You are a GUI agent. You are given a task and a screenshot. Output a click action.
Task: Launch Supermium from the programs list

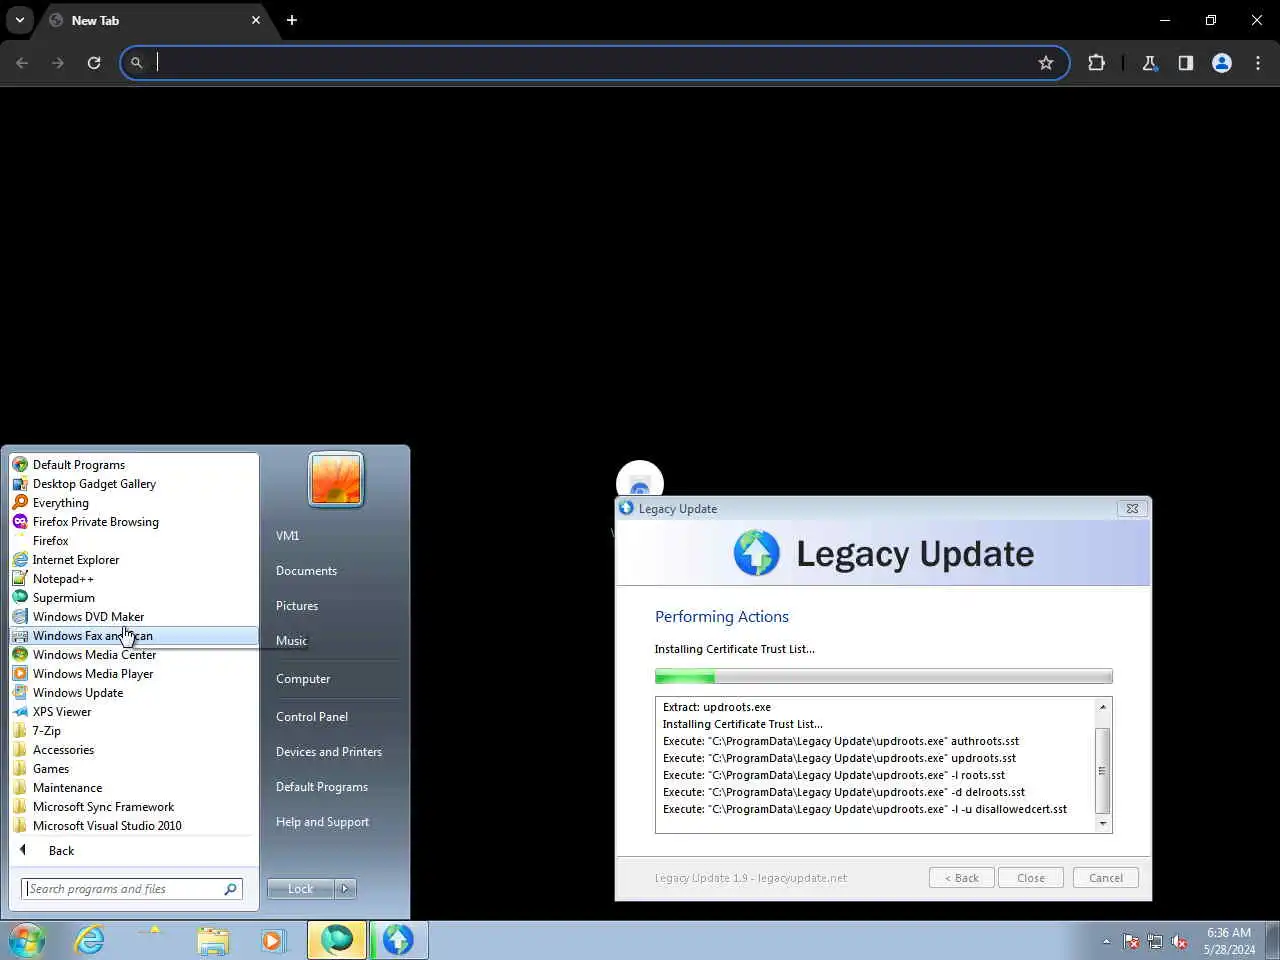(x=134, y=598)
